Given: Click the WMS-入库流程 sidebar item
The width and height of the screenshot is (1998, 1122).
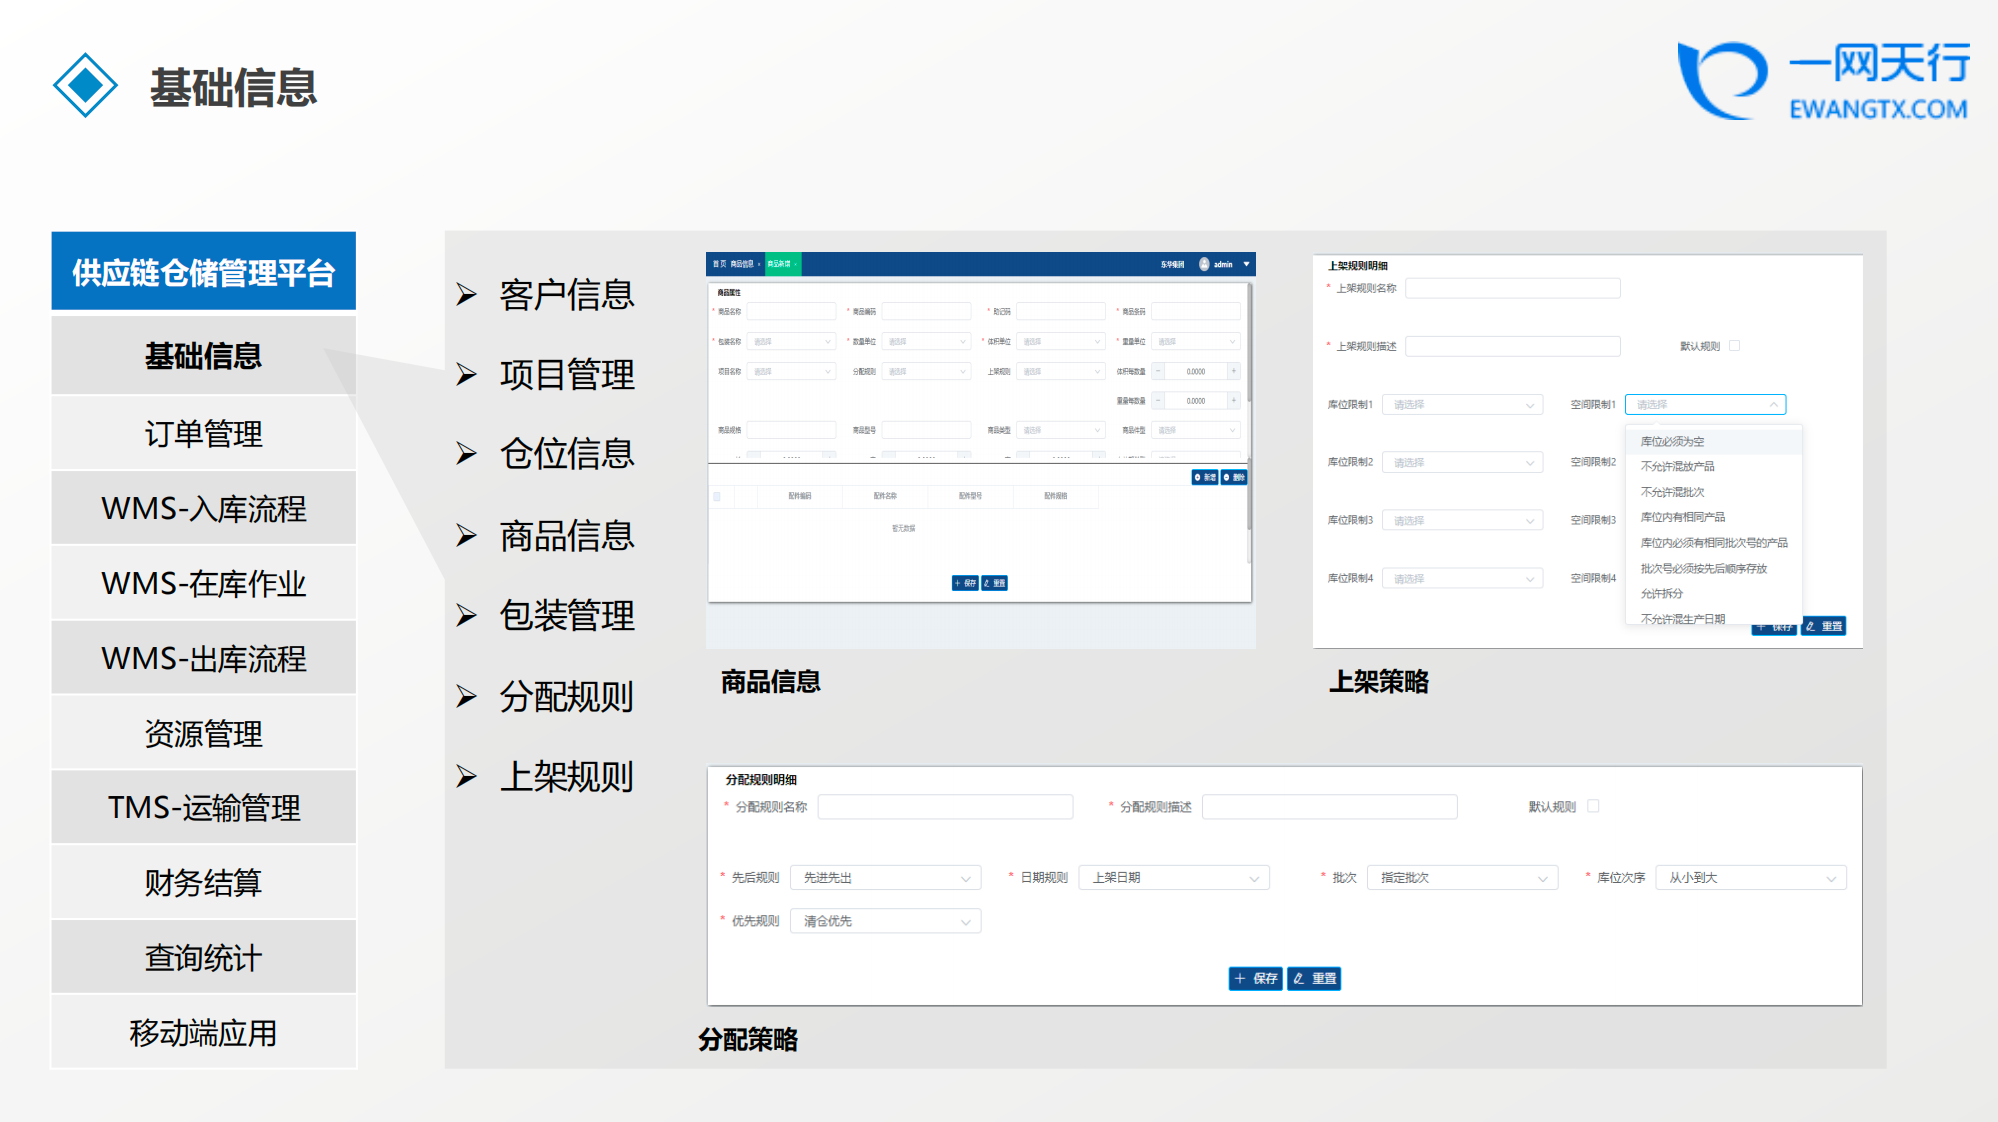Looking at the screenshot, I should pyautogui.click(x=204, y=509).
